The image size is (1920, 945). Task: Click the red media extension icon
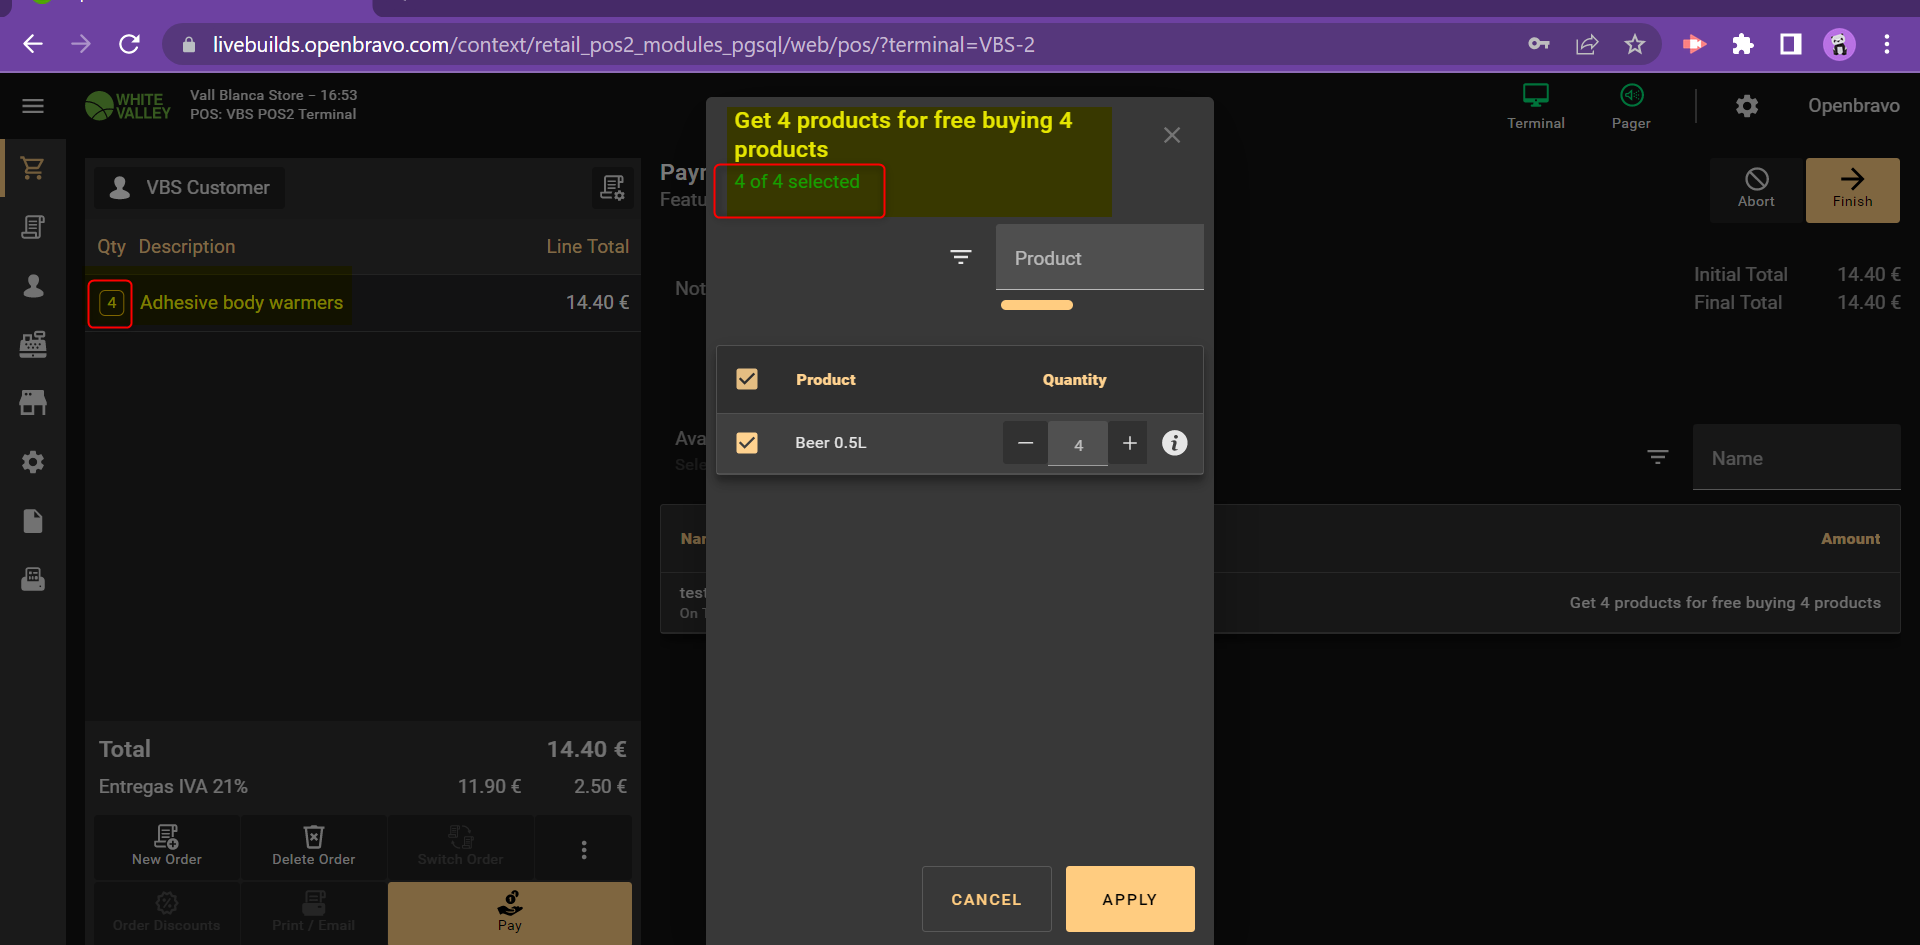1694,44
